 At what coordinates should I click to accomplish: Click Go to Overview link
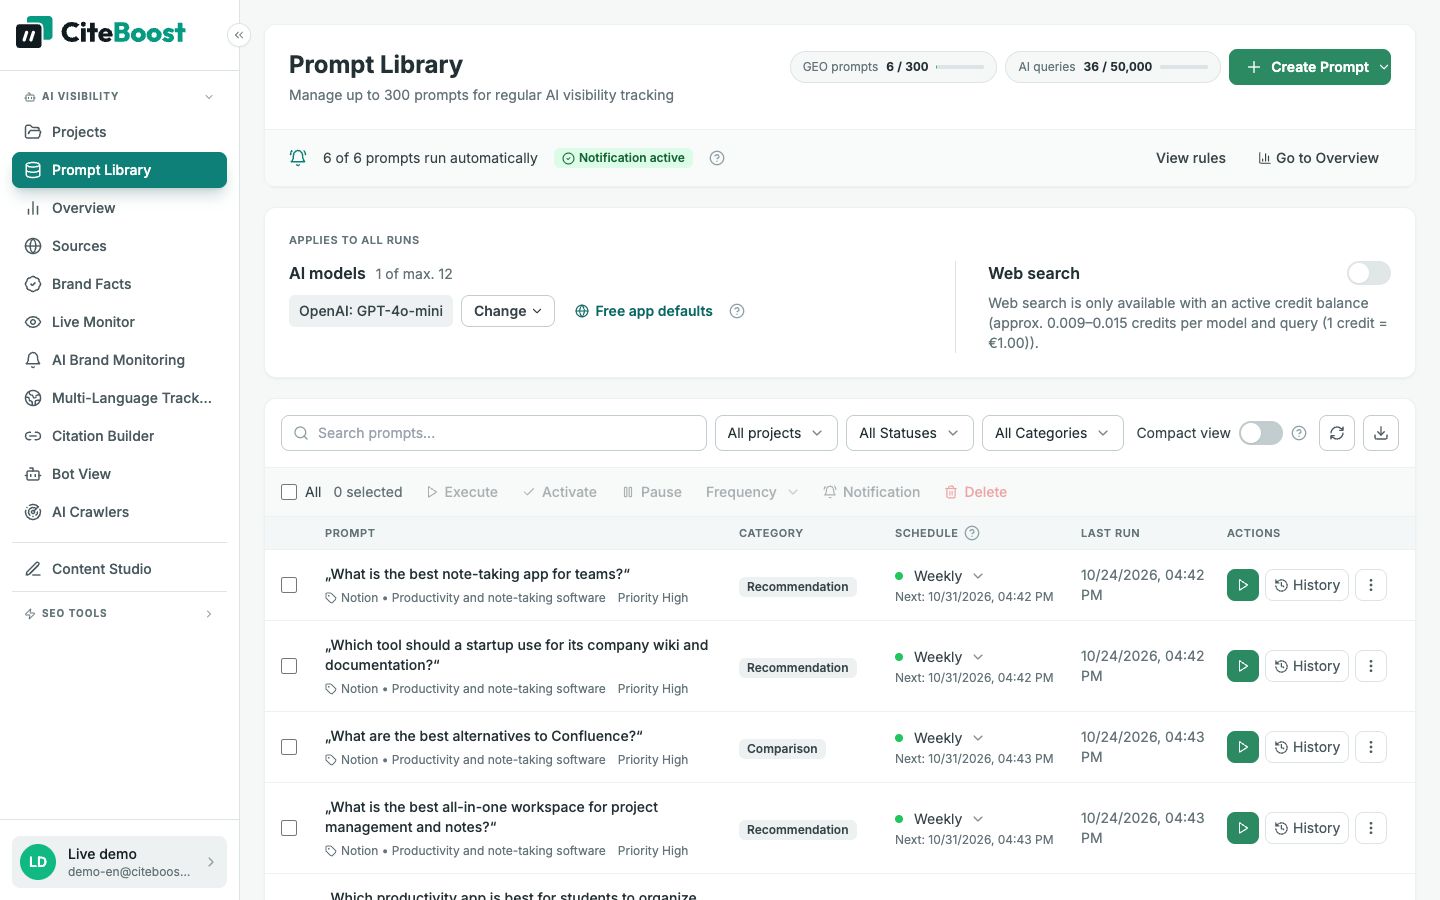click(x=1318, y=158)
